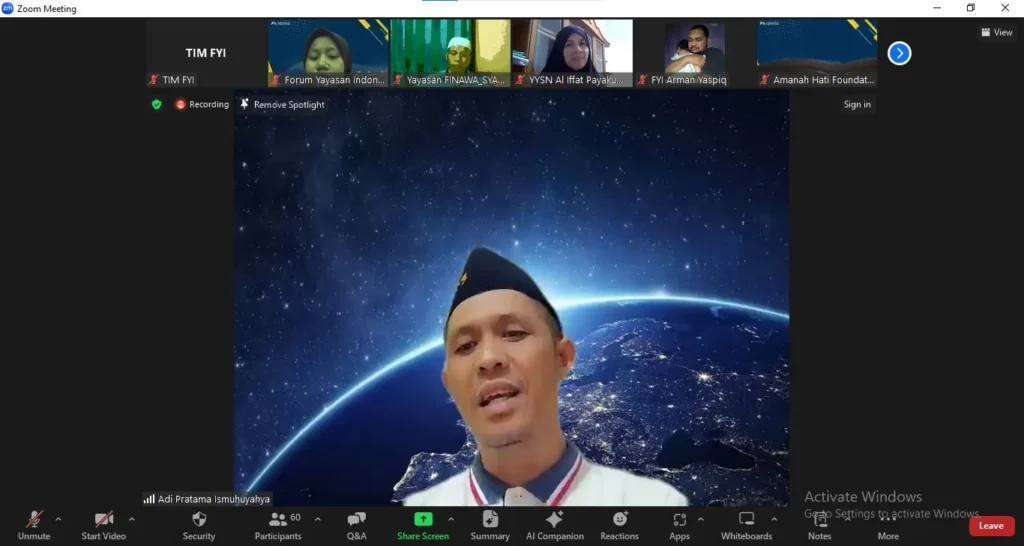Select YYSN Al Iffat Payaku... video thumbnail
Screen dimensions: 1024x546
click(573, 53)
